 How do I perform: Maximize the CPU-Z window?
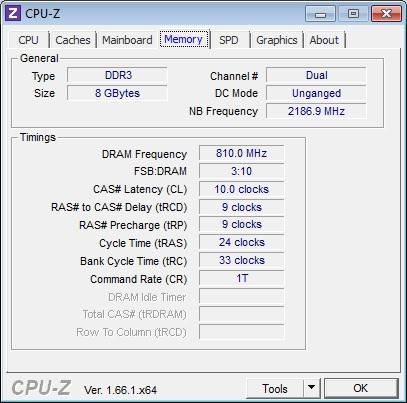[353, 14]
